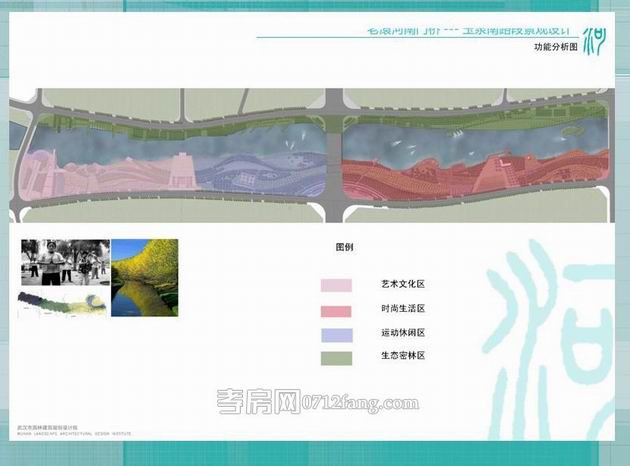
Task: Click the 艺术文化区 legend label
Action: pos(403,285)
